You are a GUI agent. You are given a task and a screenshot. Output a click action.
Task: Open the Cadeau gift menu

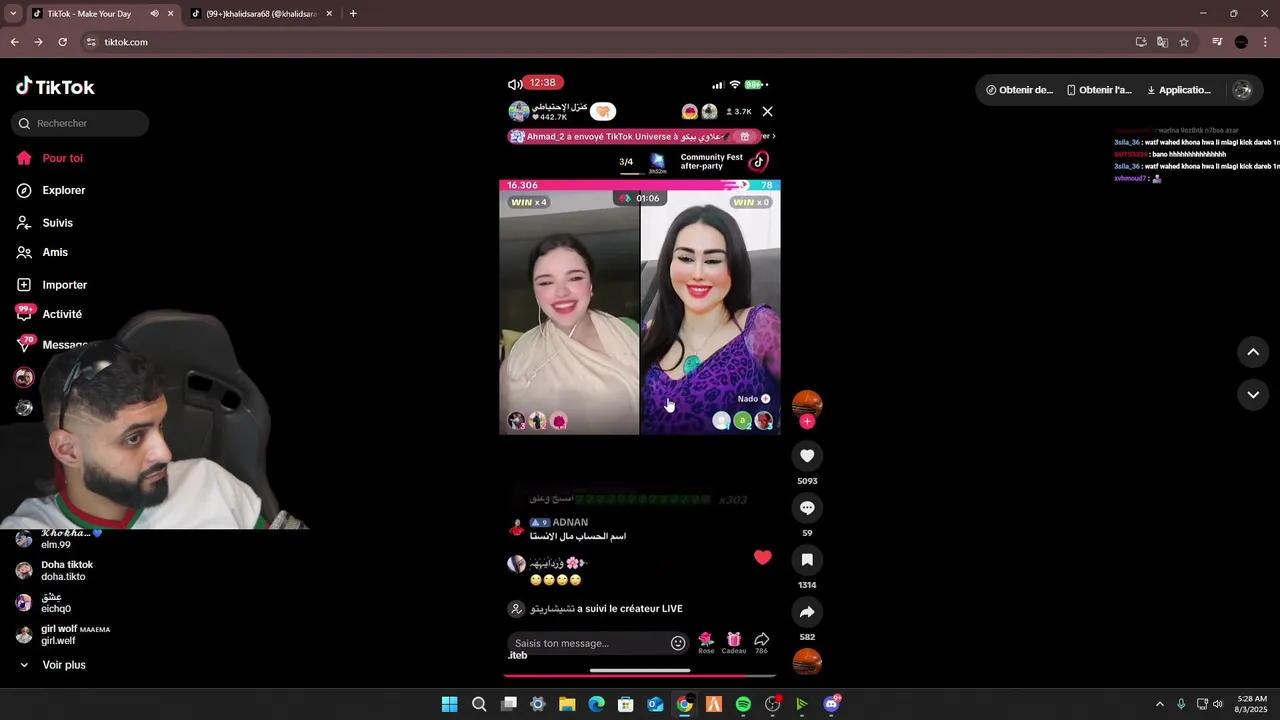pyautogui.click(x=734, y=643)
